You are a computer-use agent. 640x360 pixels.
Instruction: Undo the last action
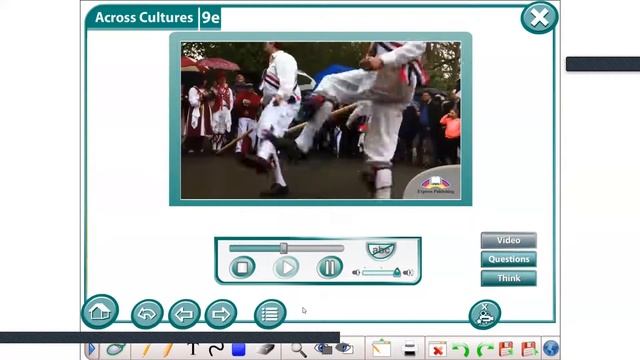(461, 350)
